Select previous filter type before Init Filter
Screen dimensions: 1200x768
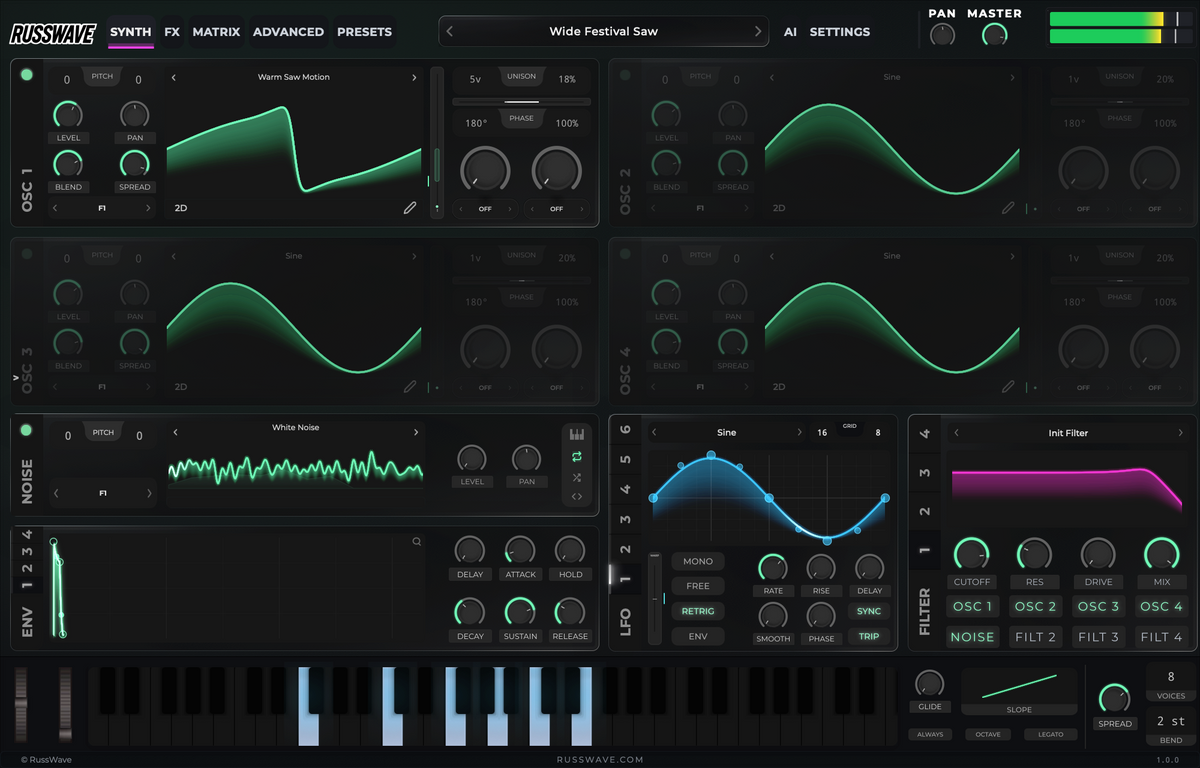(956, 433)
